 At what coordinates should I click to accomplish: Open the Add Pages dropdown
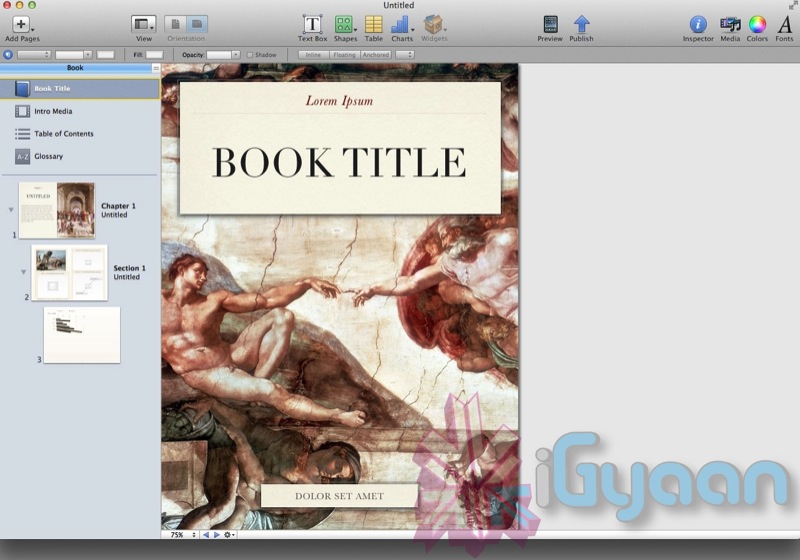click(x=22, y=26)
